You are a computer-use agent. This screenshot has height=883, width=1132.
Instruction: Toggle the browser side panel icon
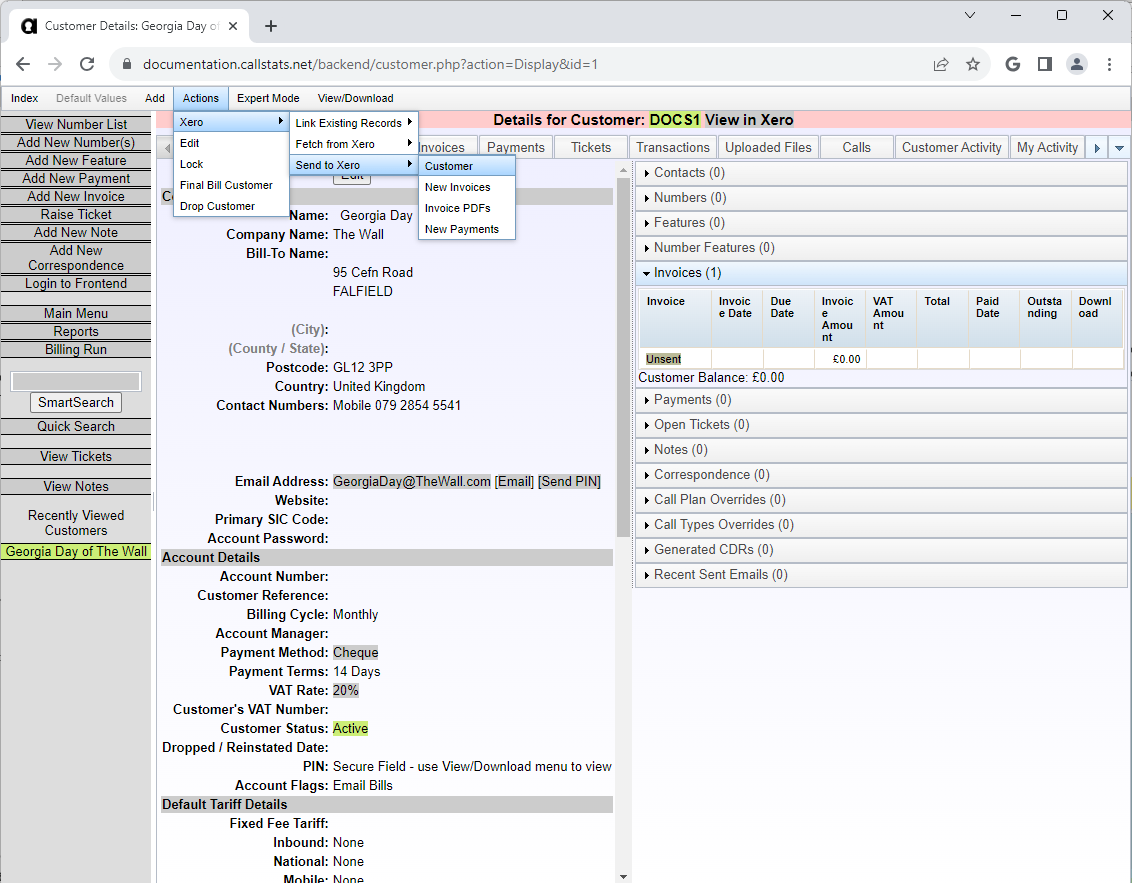point(1044,64)
